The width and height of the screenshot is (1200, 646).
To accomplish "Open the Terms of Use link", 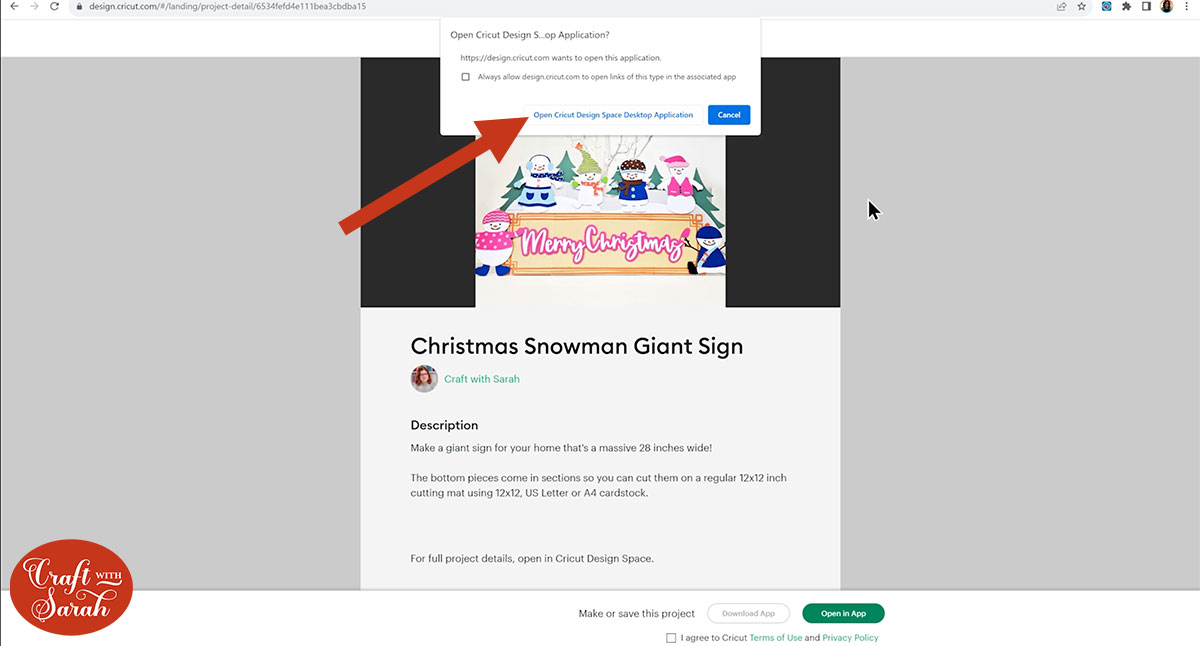I will click(776, 638).
